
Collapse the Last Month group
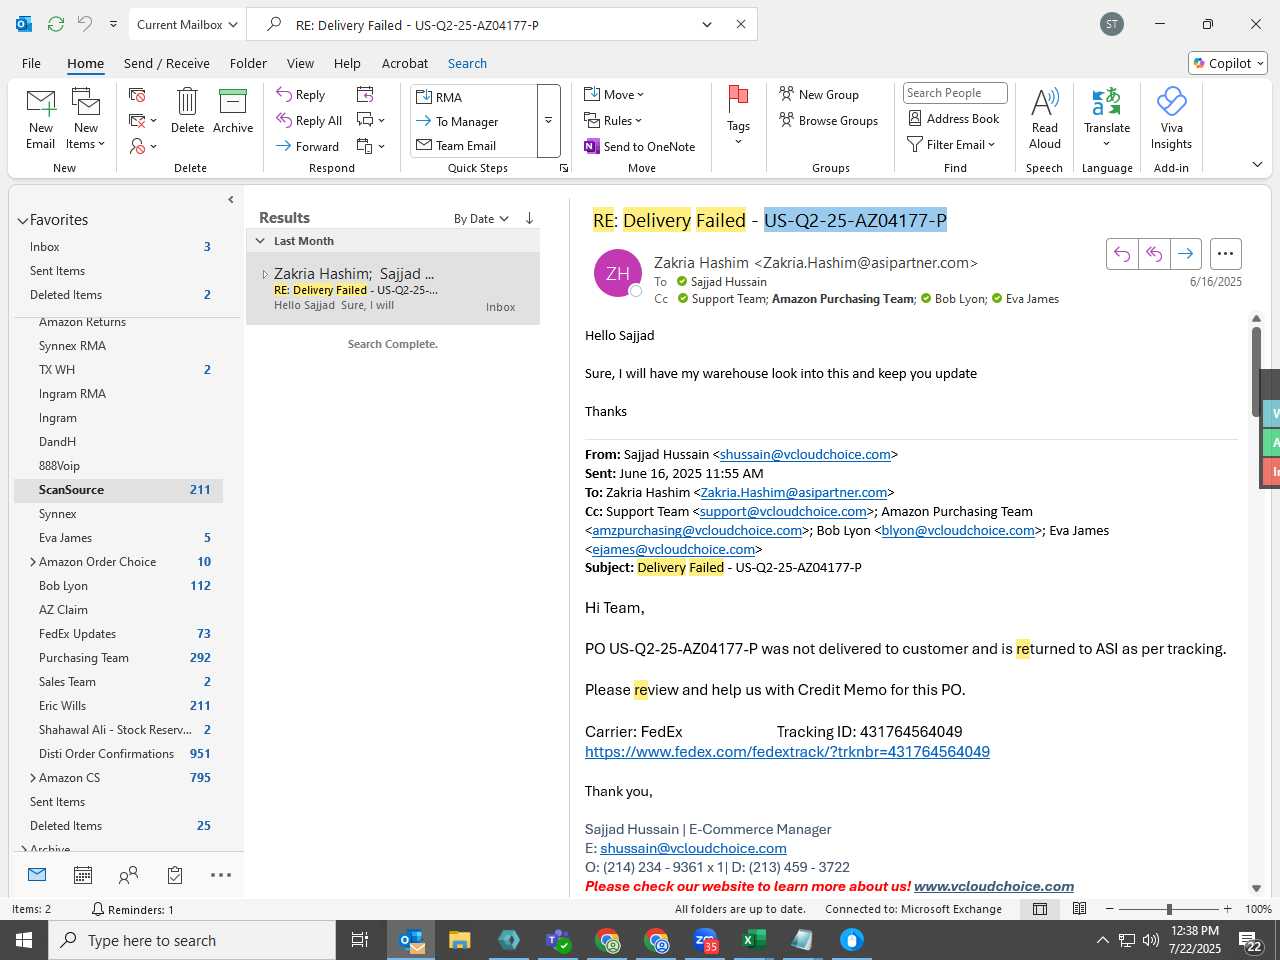coord(260,241)
